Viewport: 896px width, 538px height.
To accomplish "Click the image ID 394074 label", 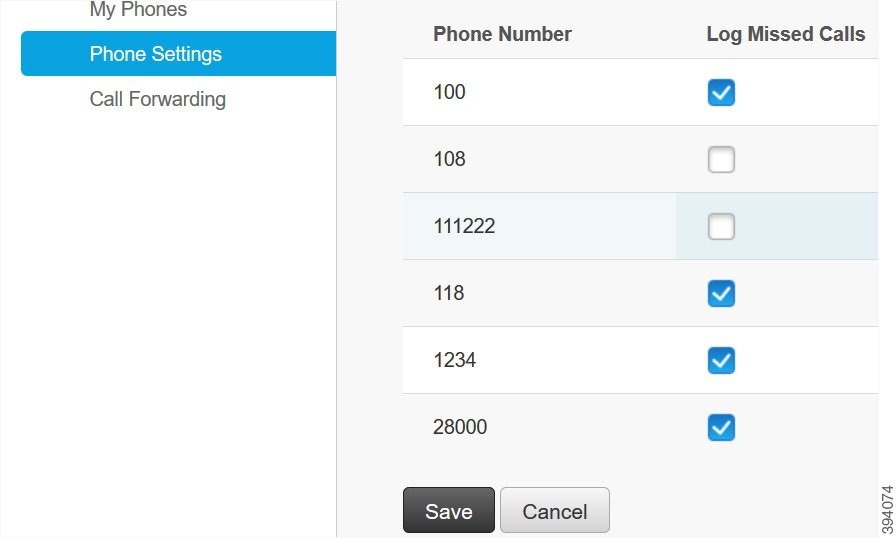I will coord(887,509).
